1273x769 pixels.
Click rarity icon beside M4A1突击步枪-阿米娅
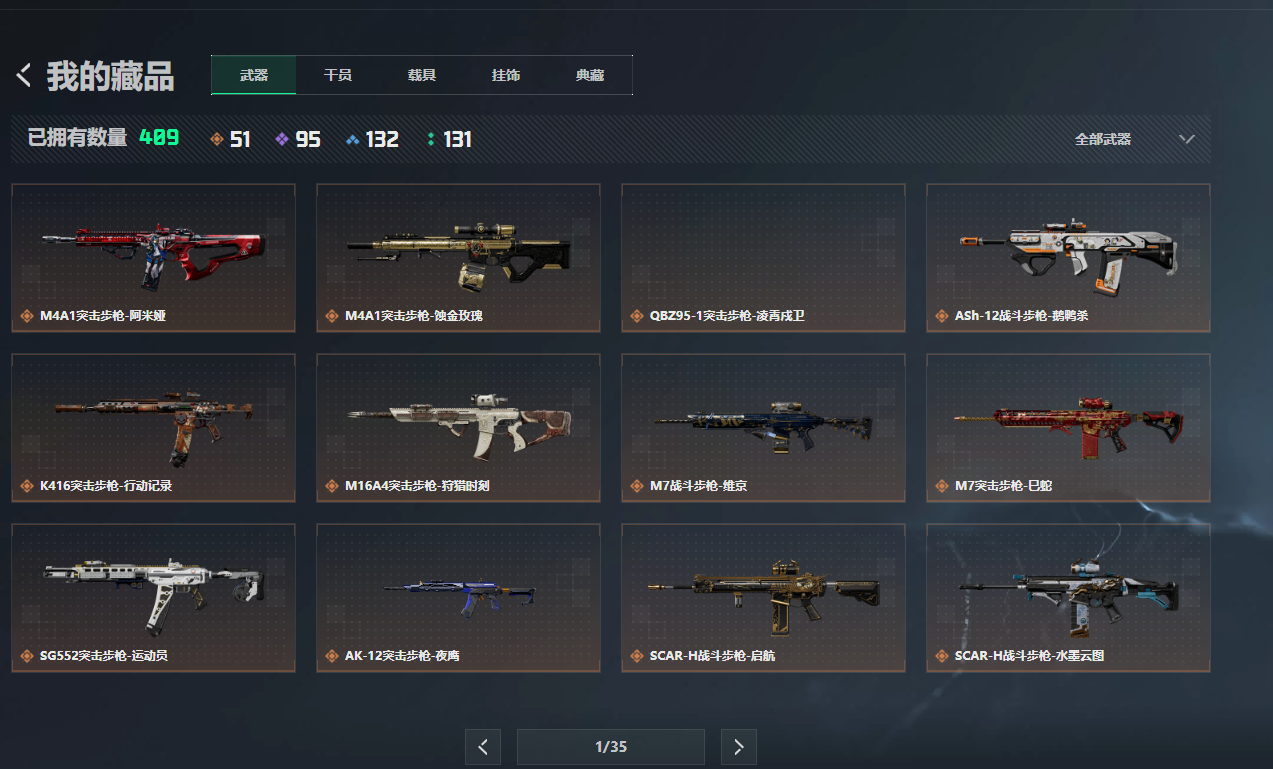(x=27, y=316)
